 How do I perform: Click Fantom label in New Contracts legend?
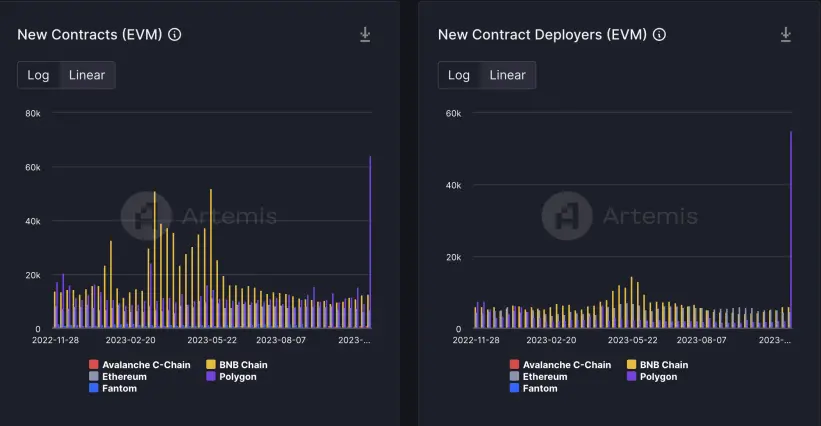click(119, 388)
